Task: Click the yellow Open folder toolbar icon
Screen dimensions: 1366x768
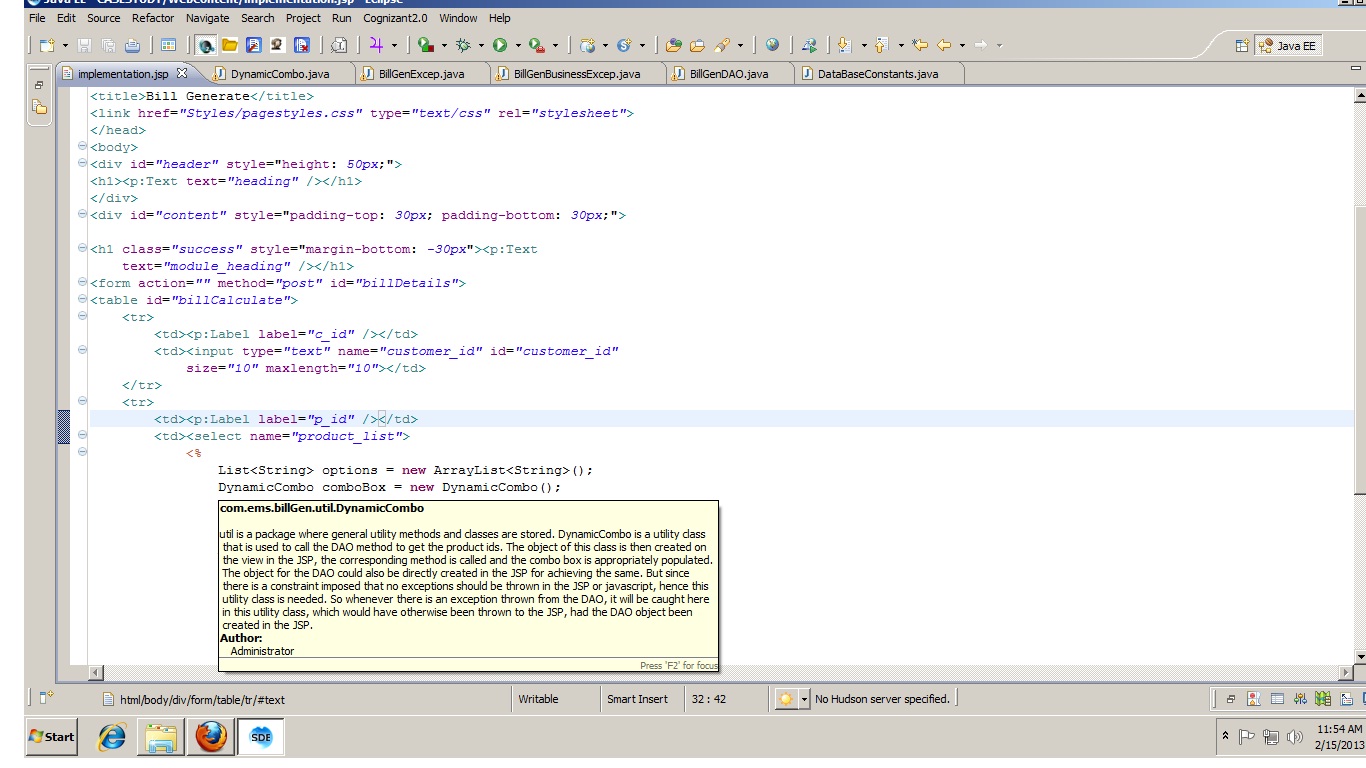Action: pyautogui.click(x=229, y=45)
